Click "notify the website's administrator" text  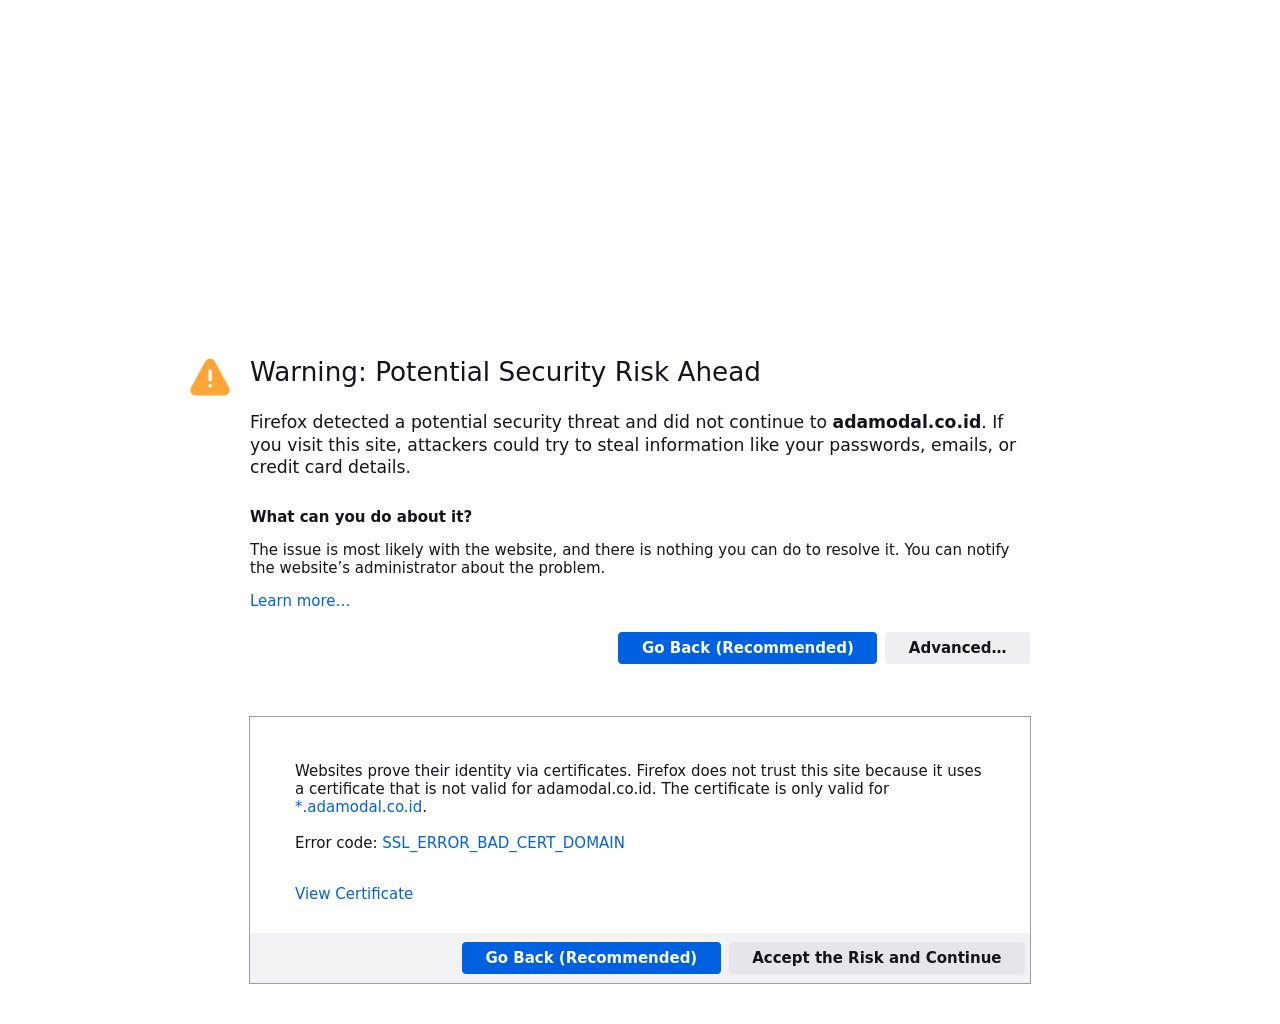pos(630,559)
